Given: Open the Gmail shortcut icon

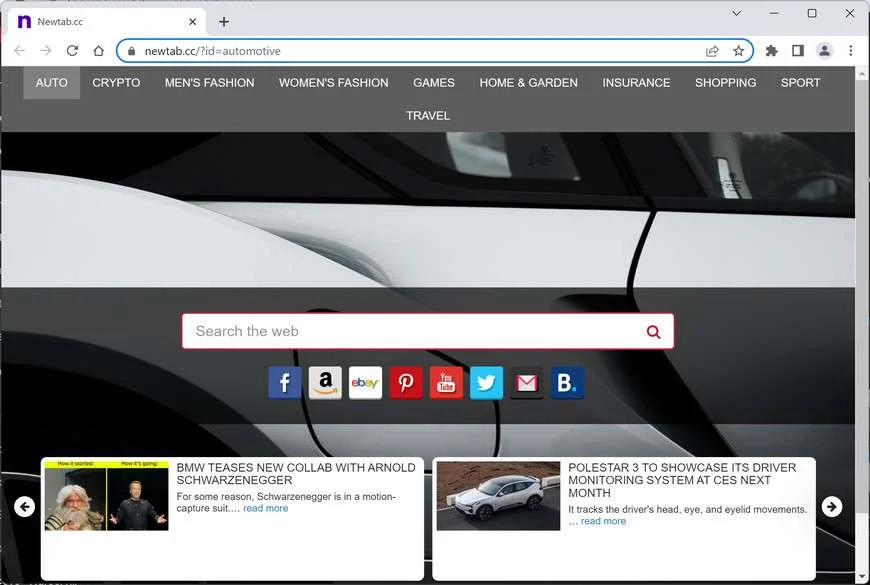Looking at the screenshot, I should point(527,382).
